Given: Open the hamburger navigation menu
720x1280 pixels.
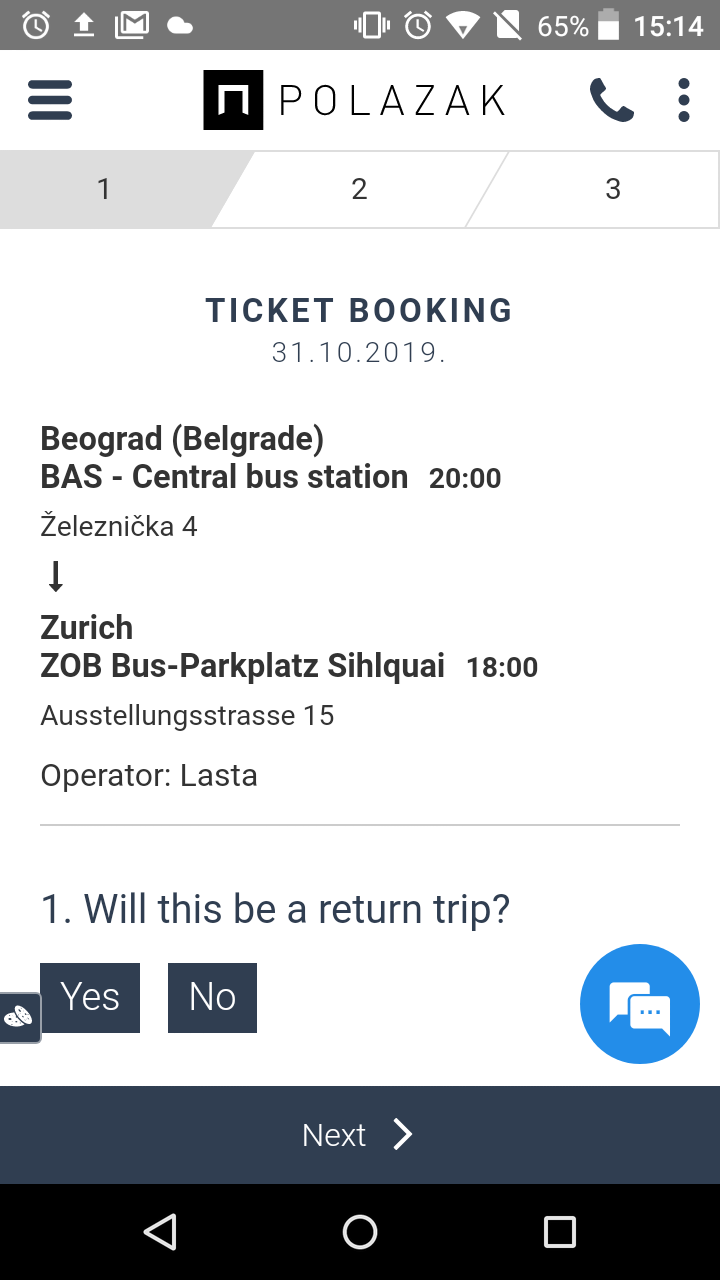Looking at the screenshot, I should (50, 100).
